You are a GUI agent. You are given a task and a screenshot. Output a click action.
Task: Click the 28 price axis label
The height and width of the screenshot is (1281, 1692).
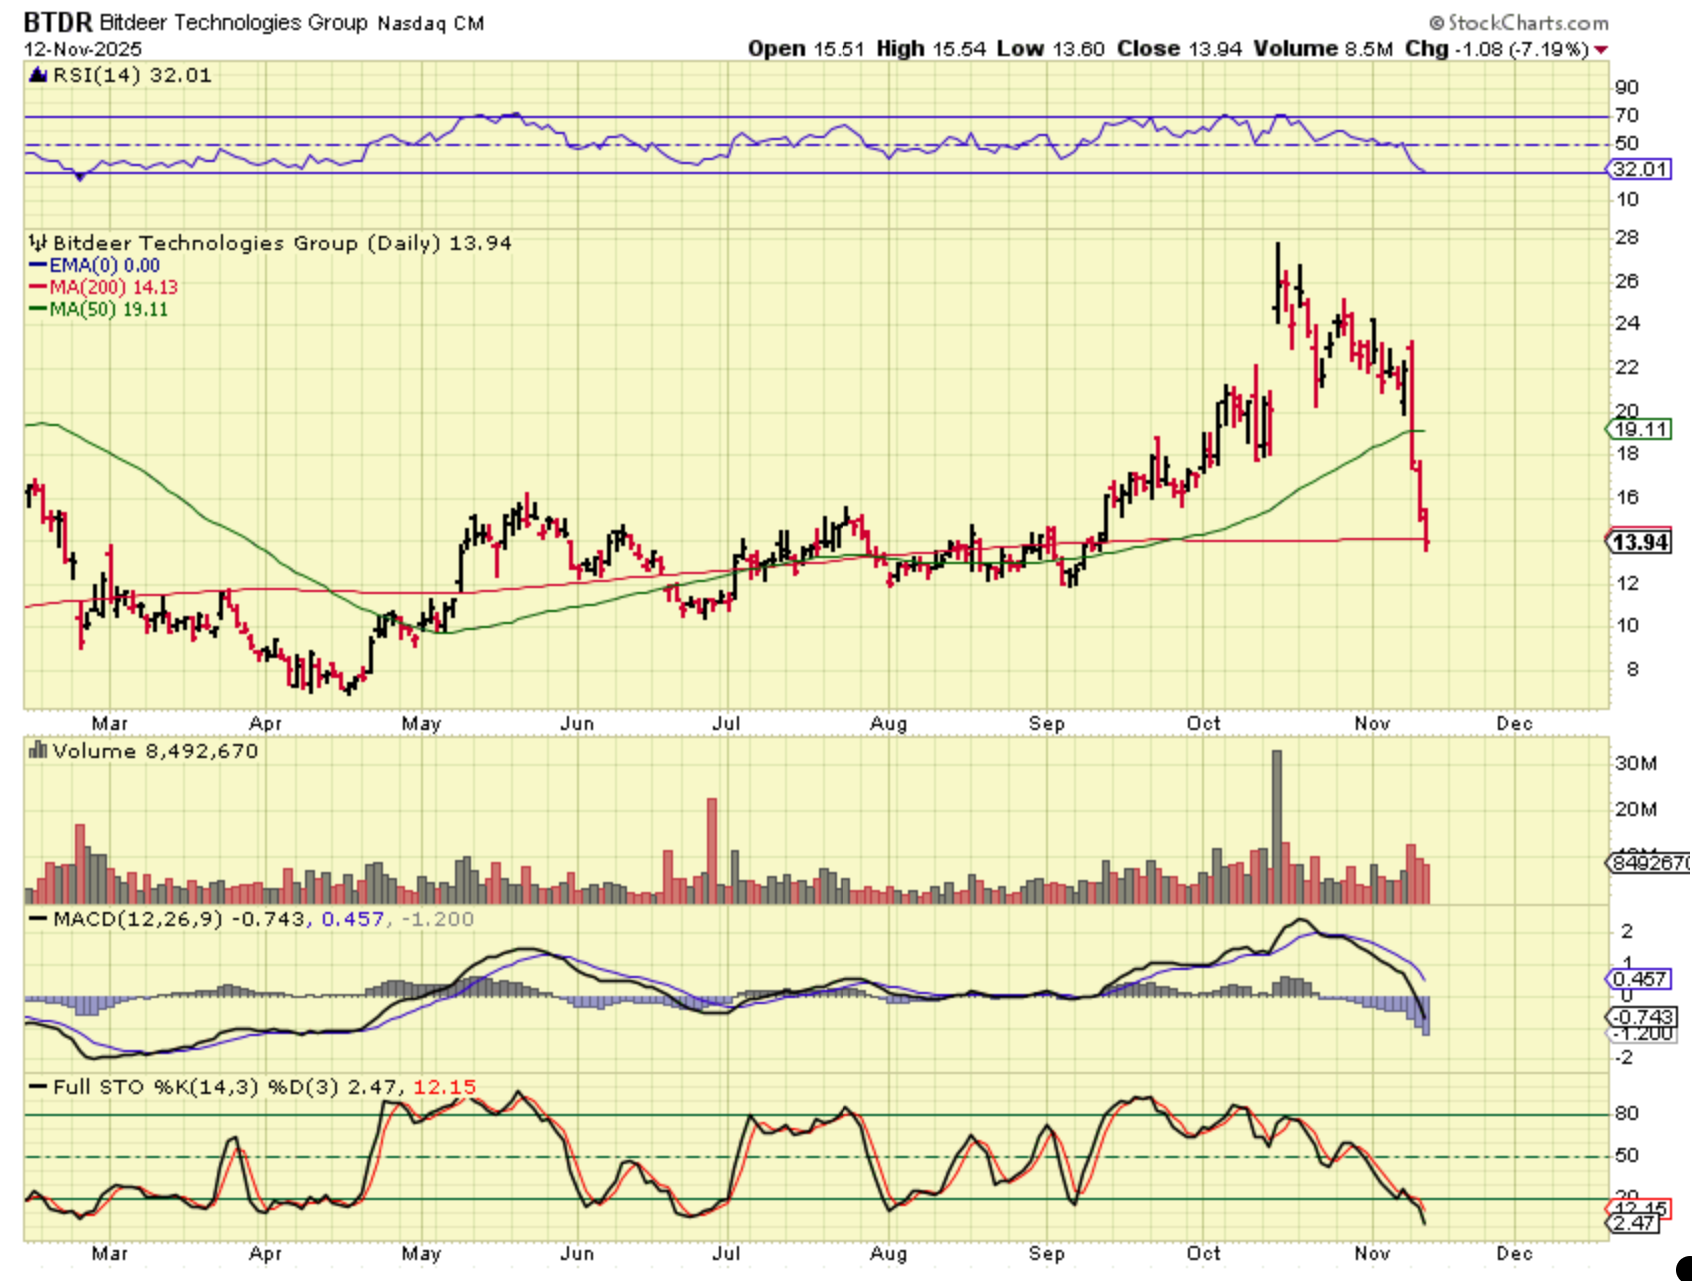coord(1627,238)
